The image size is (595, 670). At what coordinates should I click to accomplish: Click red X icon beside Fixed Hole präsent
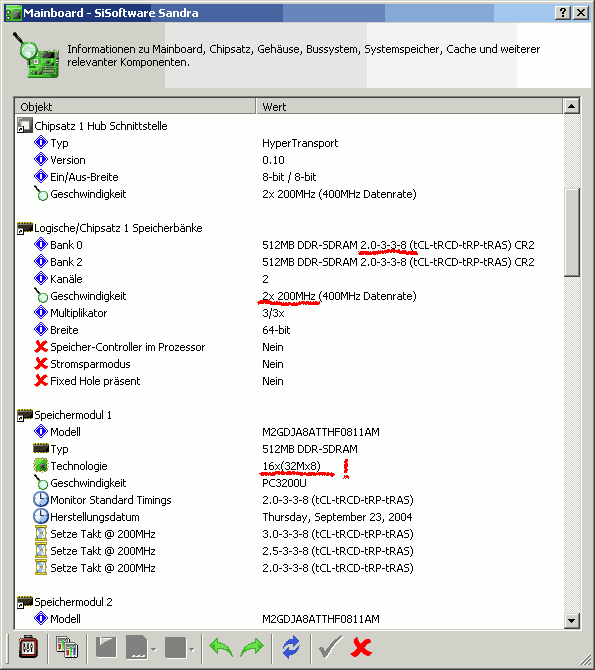(x=41, y=380)
